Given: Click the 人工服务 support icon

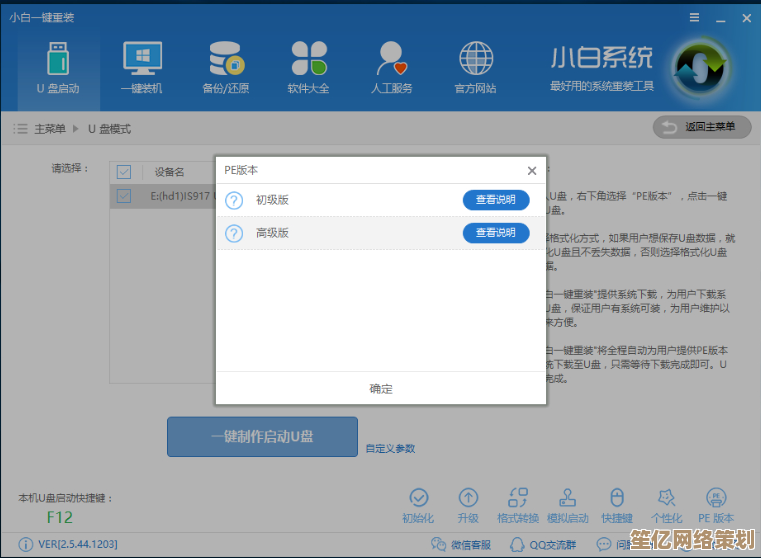Looking at the screenshot, I should pos(391,59).
